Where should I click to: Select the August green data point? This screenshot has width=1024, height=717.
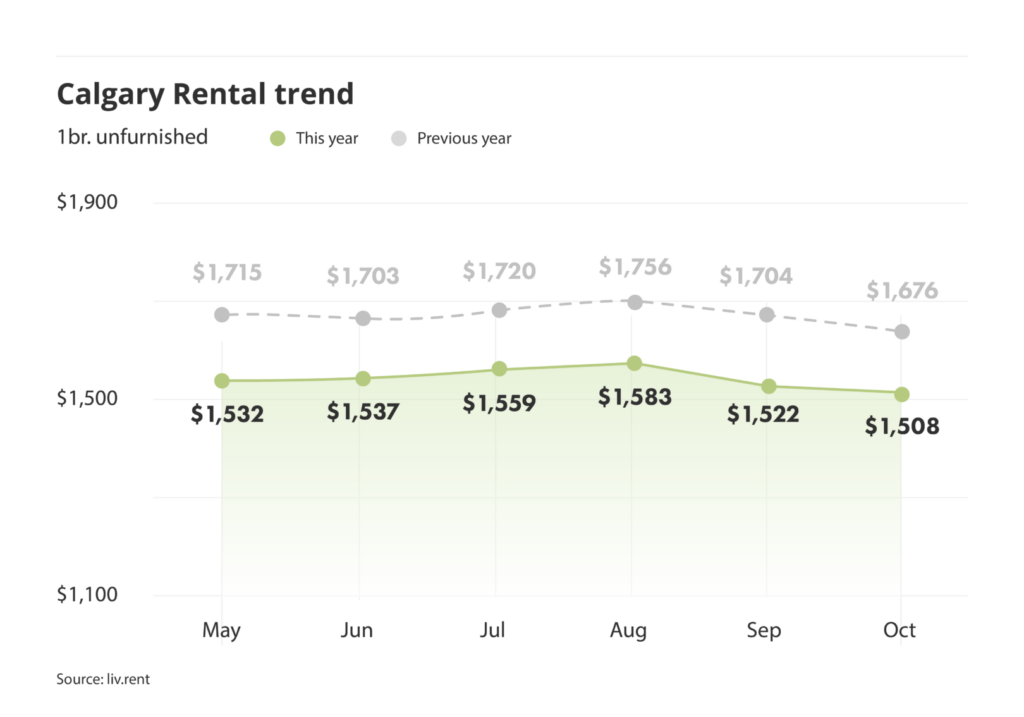coord(634,363)
